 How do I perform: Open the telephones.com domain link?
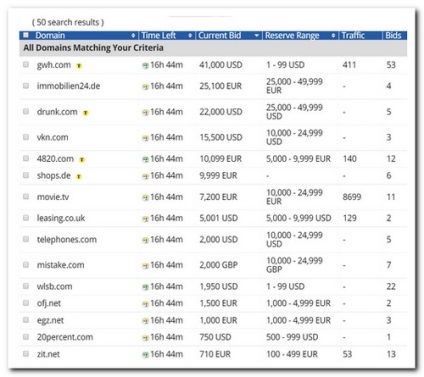(67, 239)
